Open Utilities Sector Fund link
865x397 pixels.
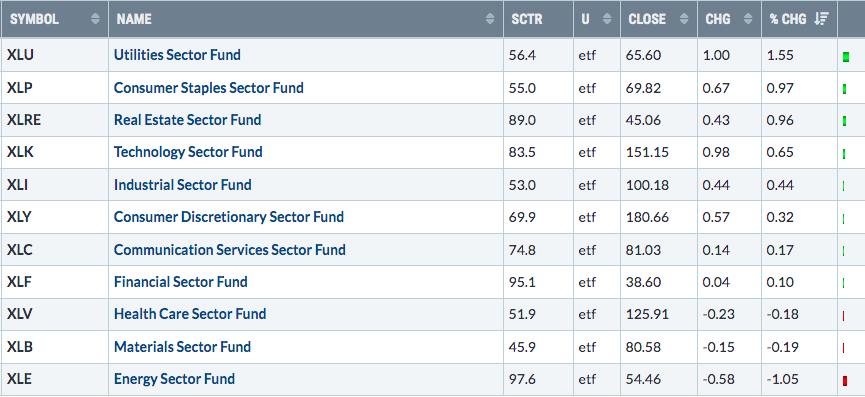(177, 55)
